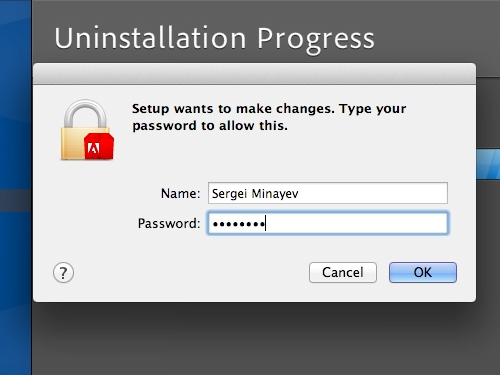Click the "password to allow this." text line
Screen dimensions: 500x375
tap(210, 126)
